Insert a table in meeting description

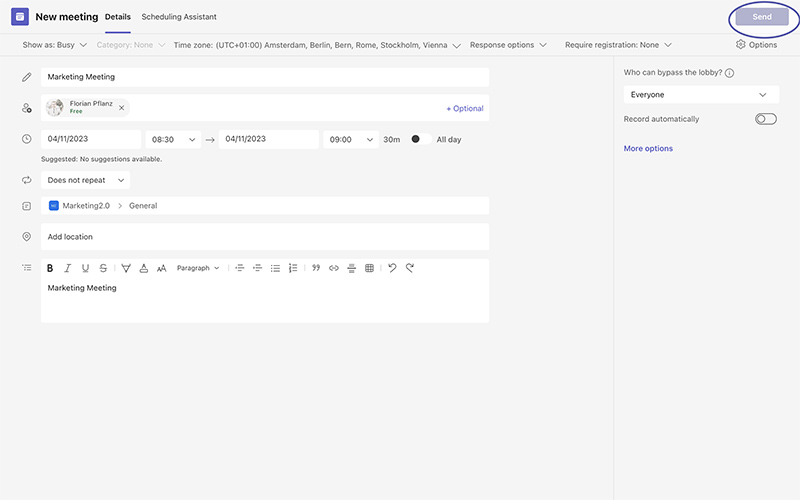click(369, 268)
